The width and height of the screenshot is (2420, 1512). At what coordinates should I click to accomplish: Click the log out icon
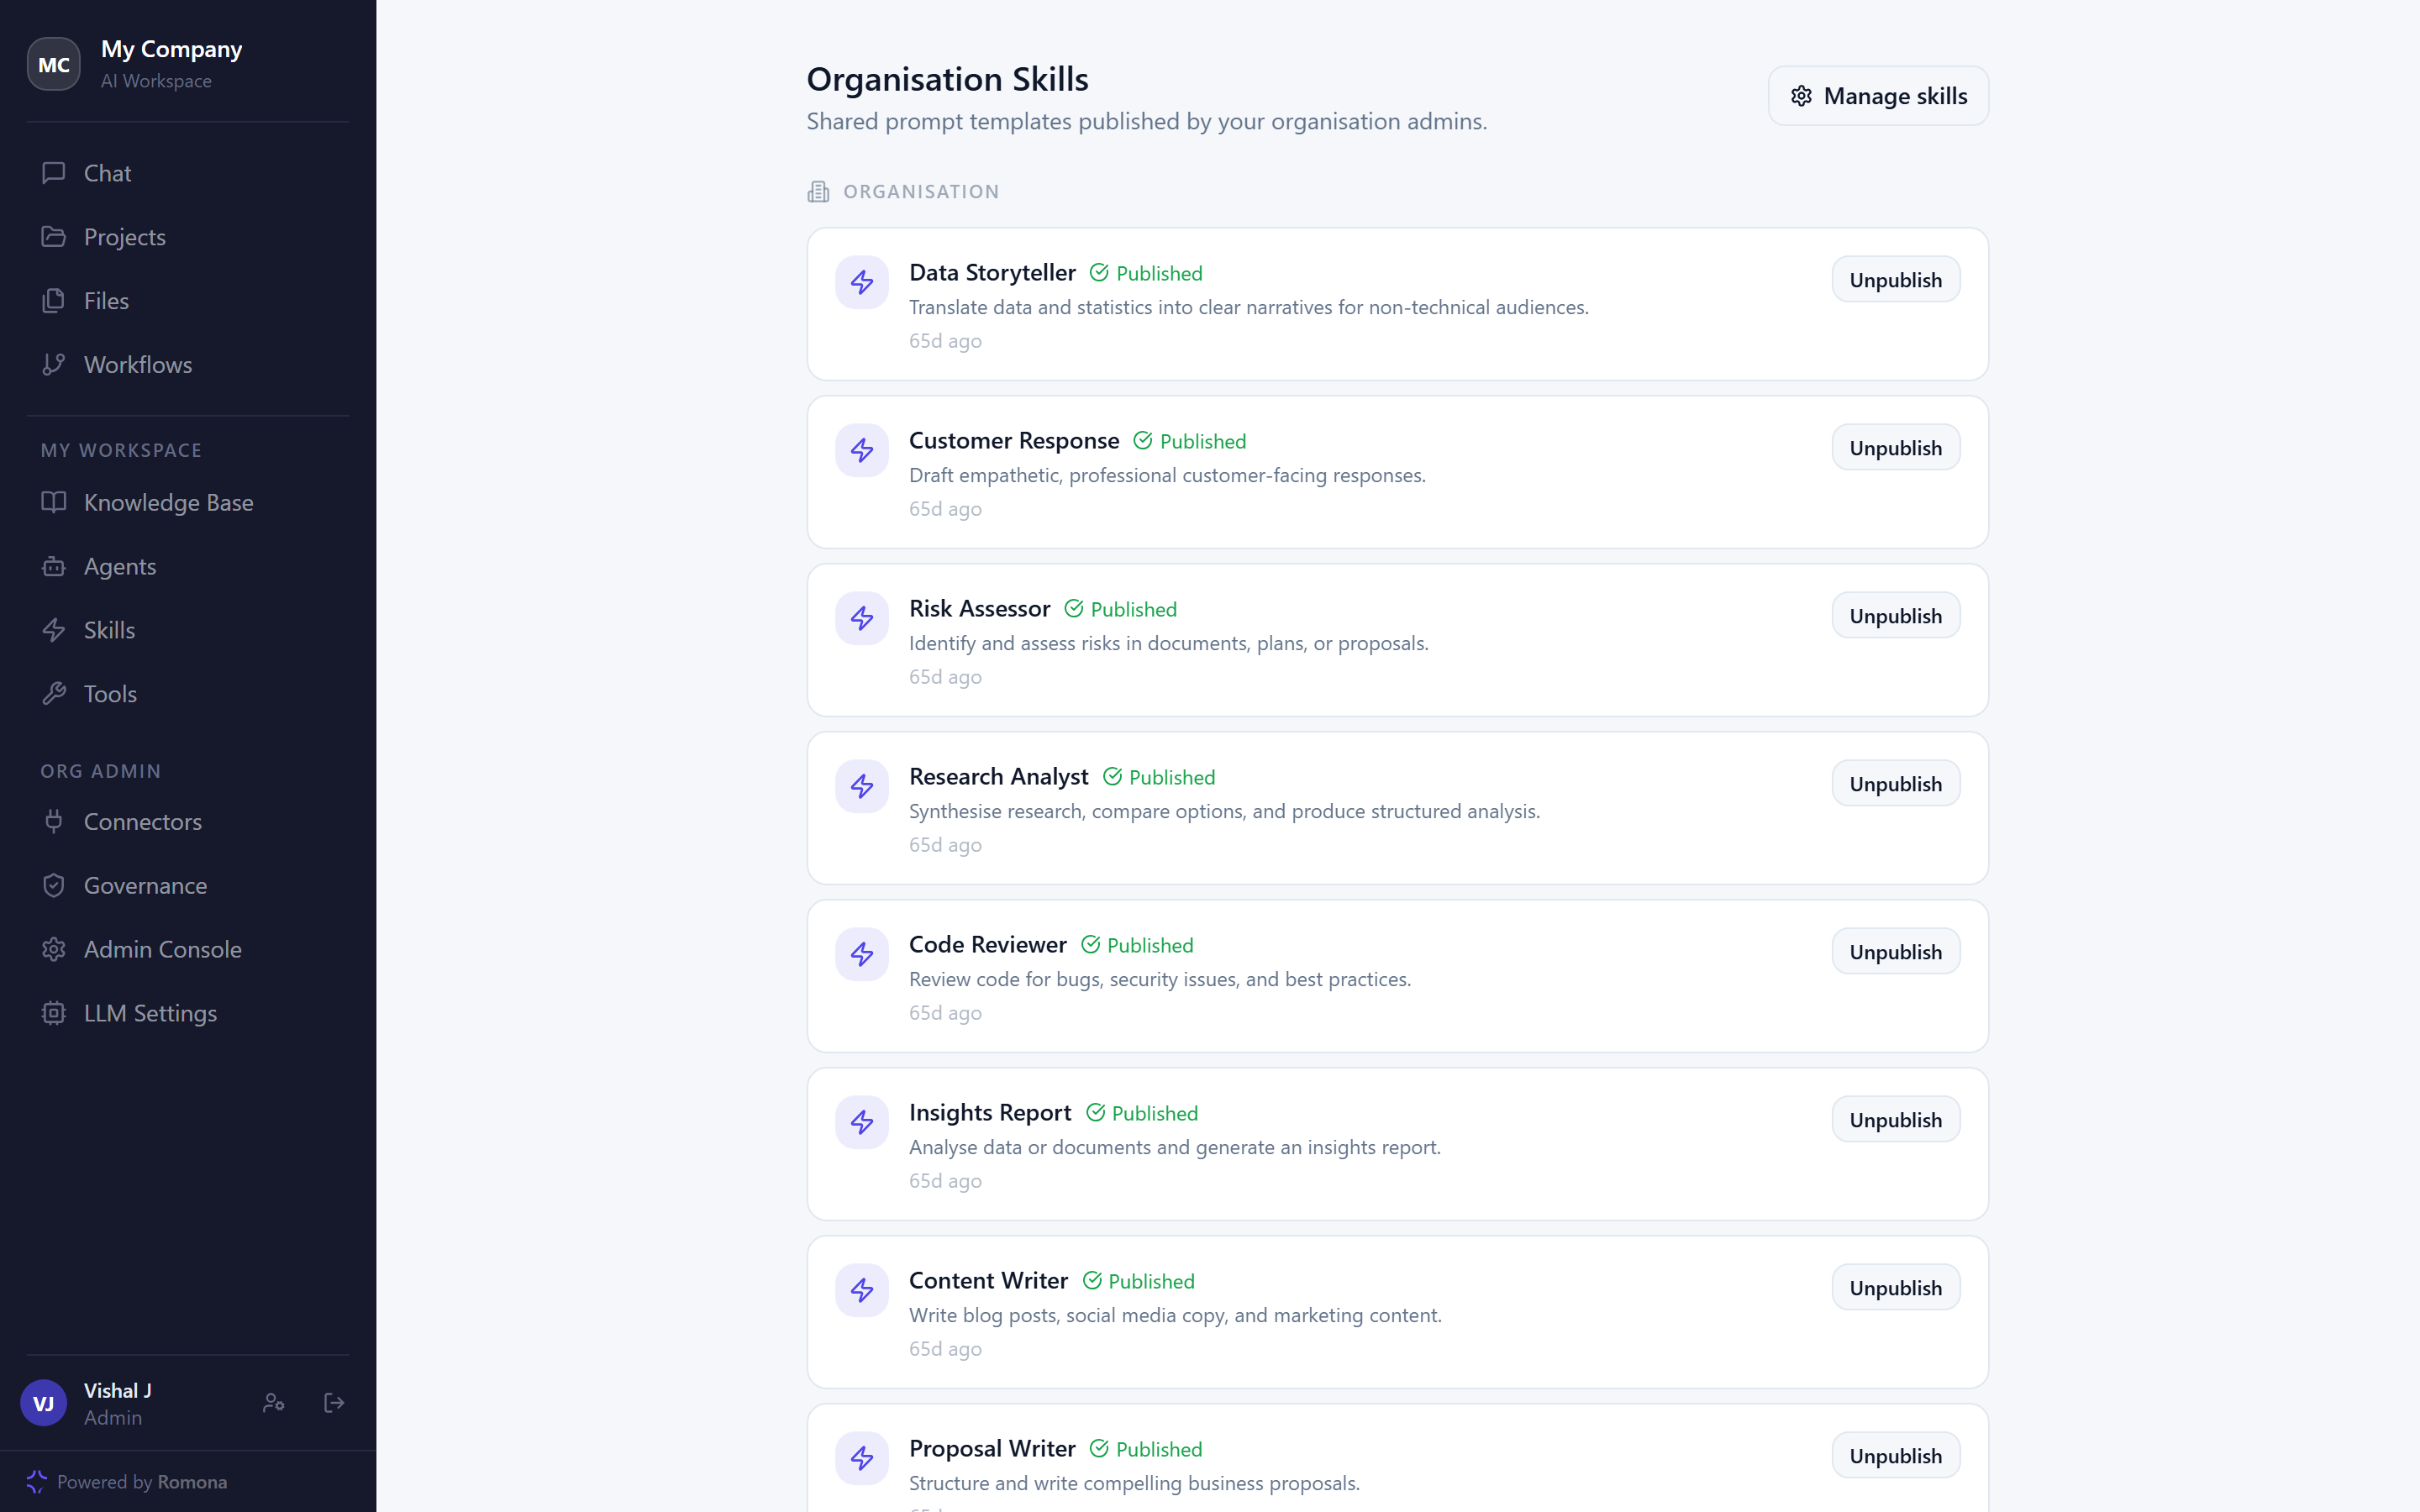point(335,1403)
